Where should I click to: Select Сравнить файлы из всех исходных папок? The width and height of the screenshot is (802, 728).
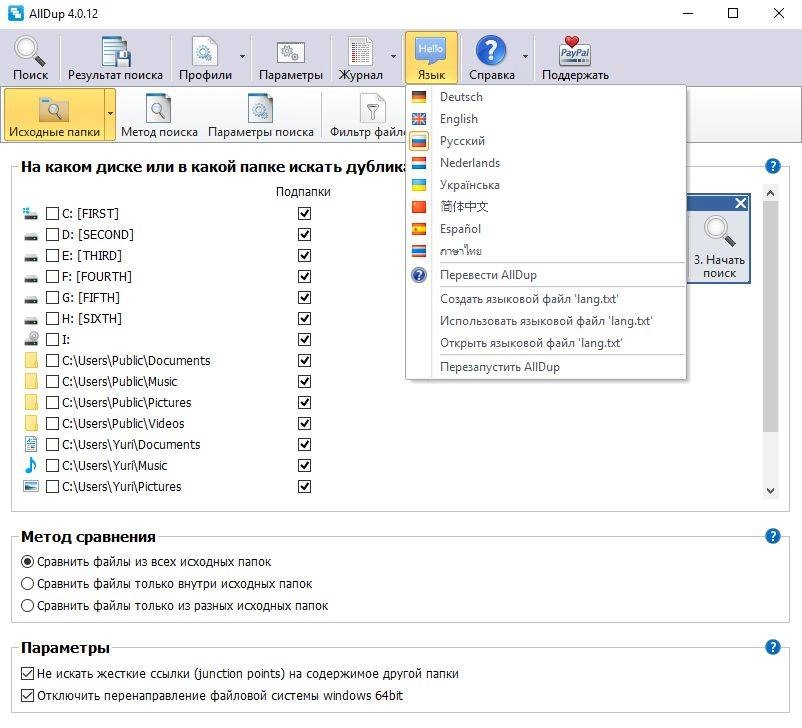pos(28,561)
